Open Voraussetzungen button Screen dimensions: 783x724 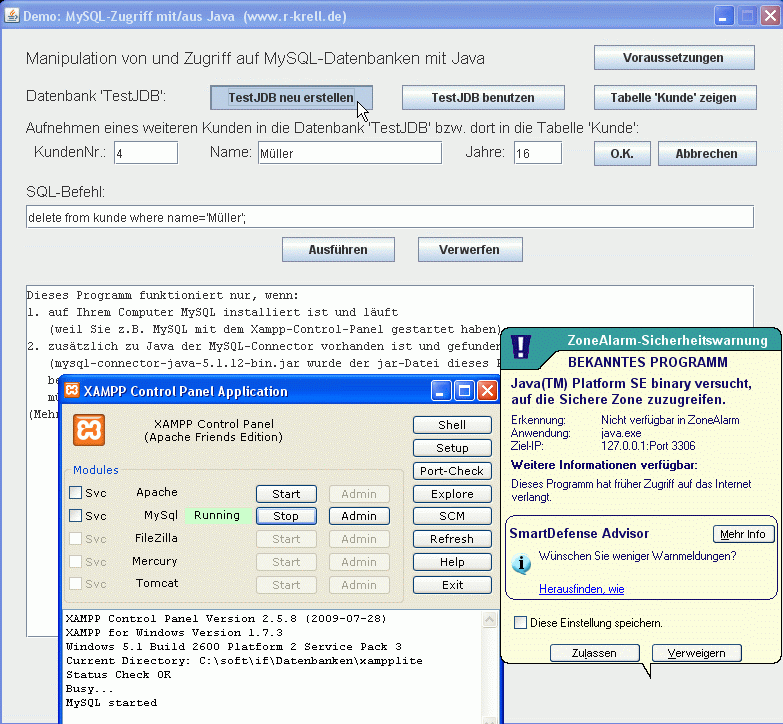pos(674,58)
